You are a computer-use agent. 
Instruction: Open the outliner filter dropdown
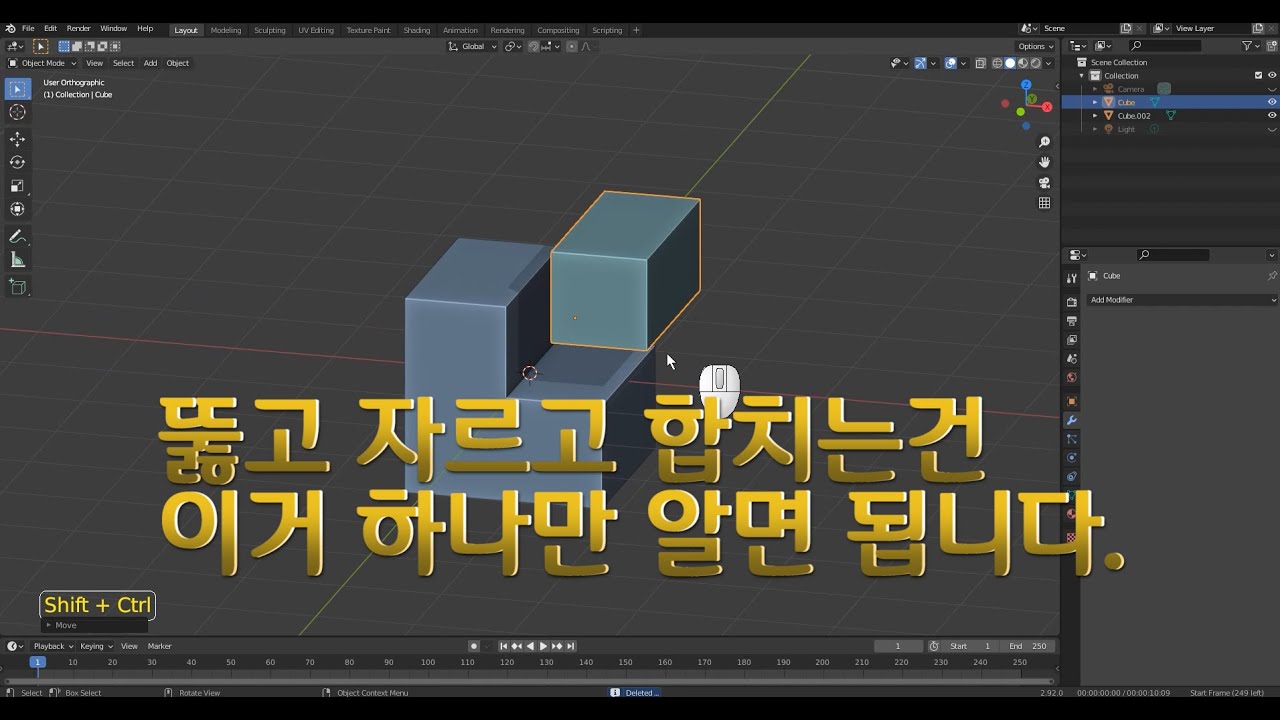[x=1250, y=46]
